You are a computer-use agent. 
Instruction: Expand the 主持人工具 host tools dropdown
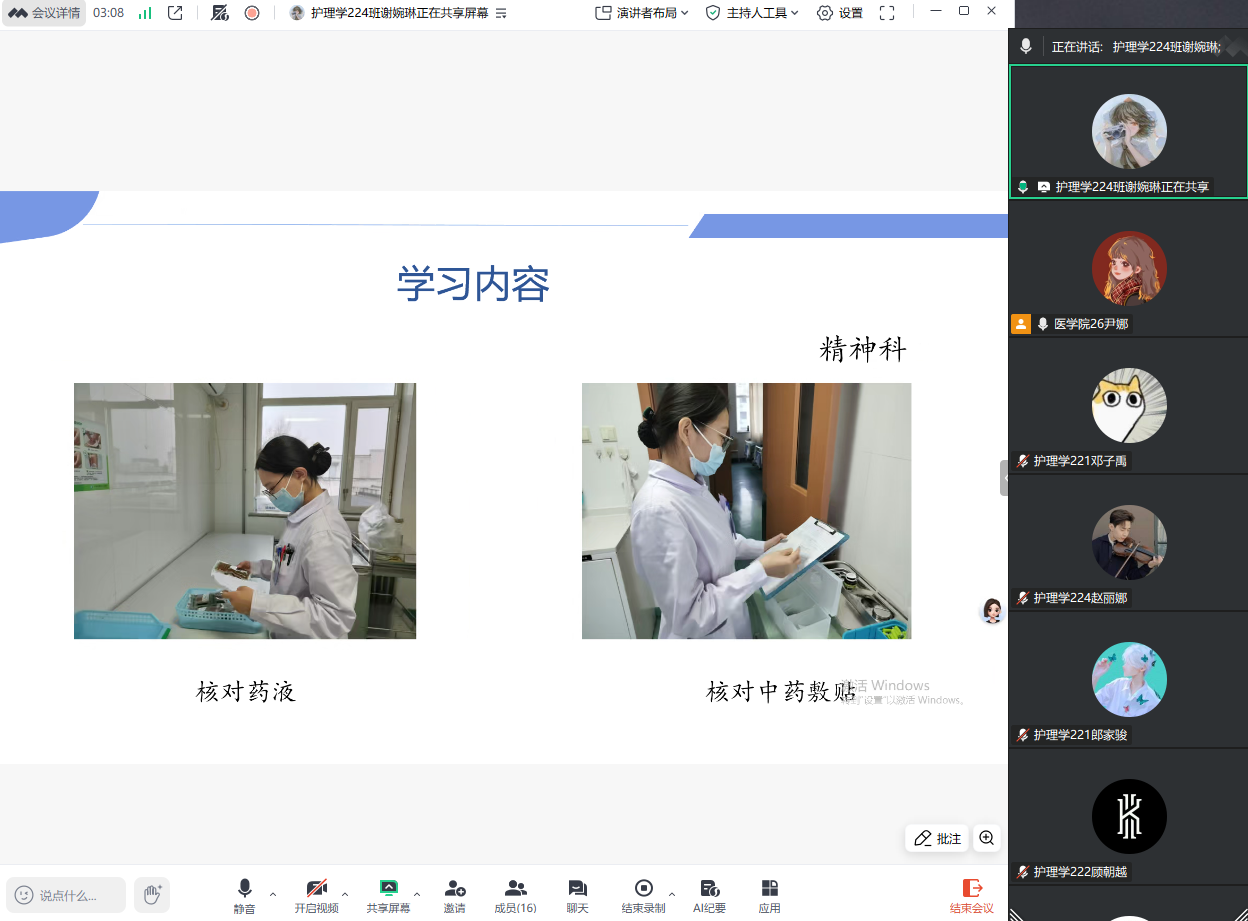point(752,13)
